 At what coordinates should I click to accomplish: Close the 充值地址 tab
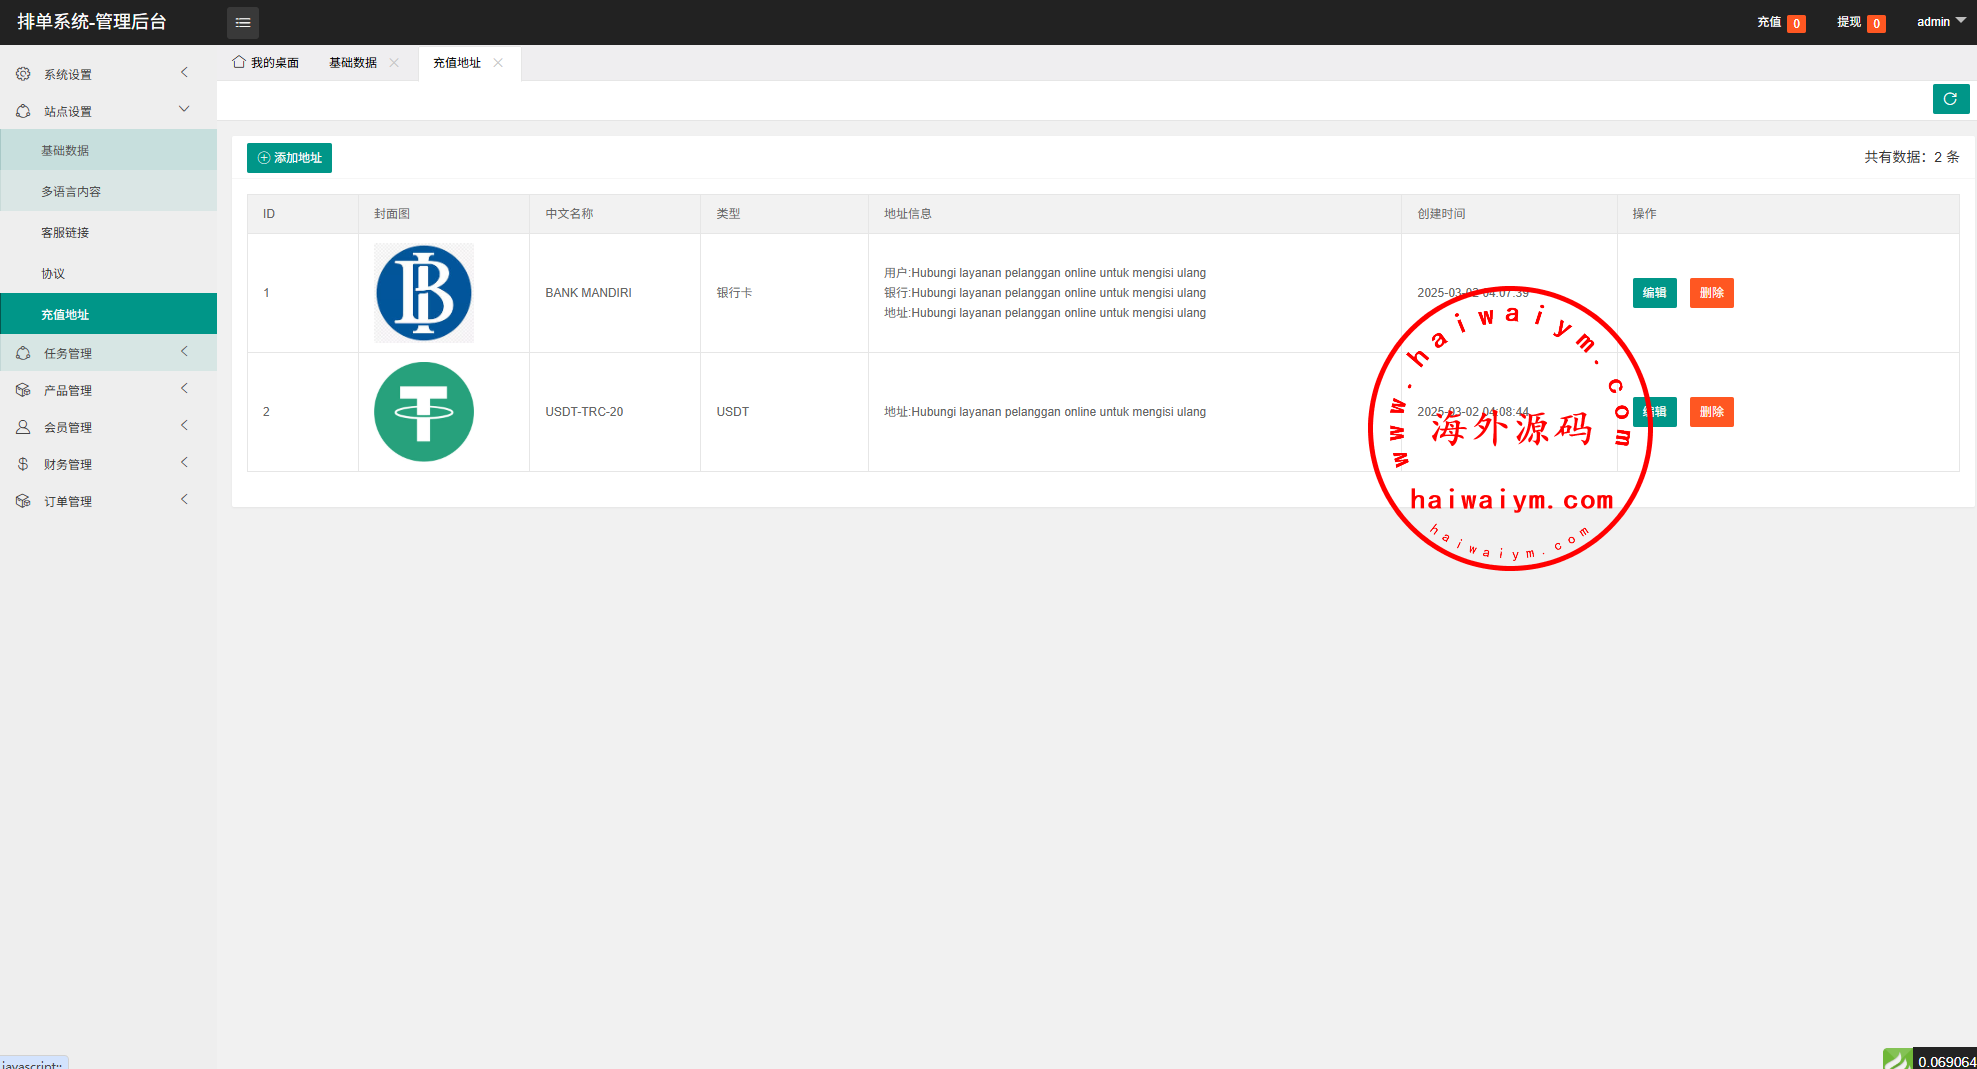tap(498, 63)
